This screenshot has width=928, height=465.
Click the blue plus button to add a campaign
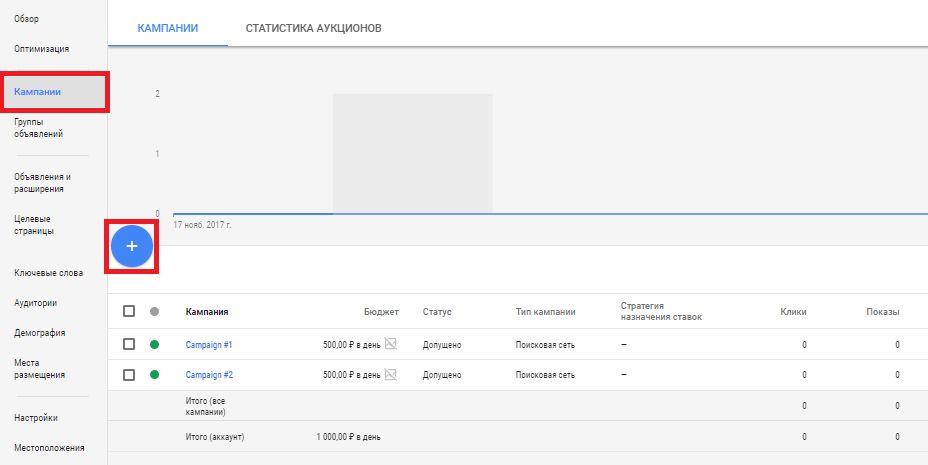131,245
